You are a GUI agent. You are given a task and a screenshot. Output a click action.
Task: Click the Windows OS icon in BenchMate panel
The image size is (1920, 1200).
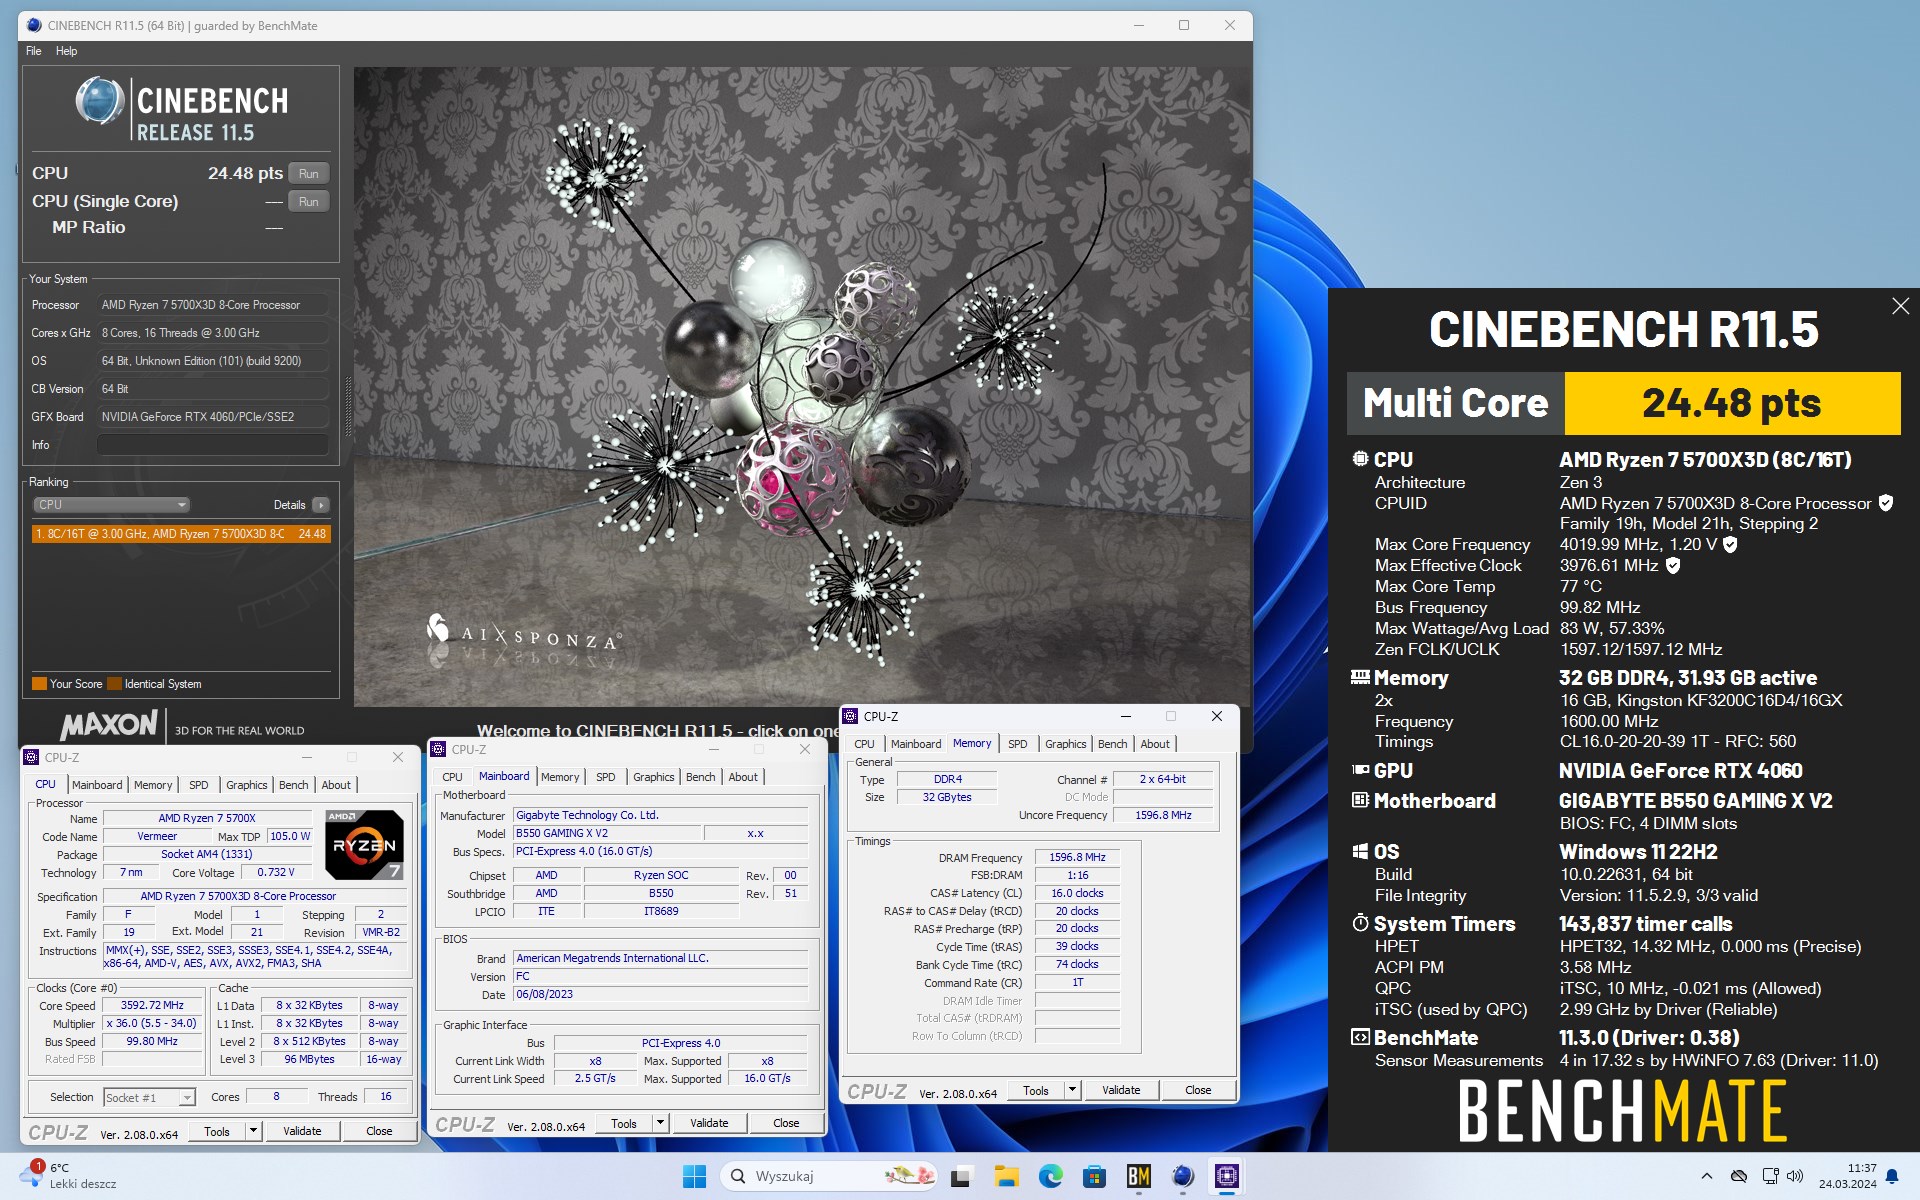[x=1360, y=851]
